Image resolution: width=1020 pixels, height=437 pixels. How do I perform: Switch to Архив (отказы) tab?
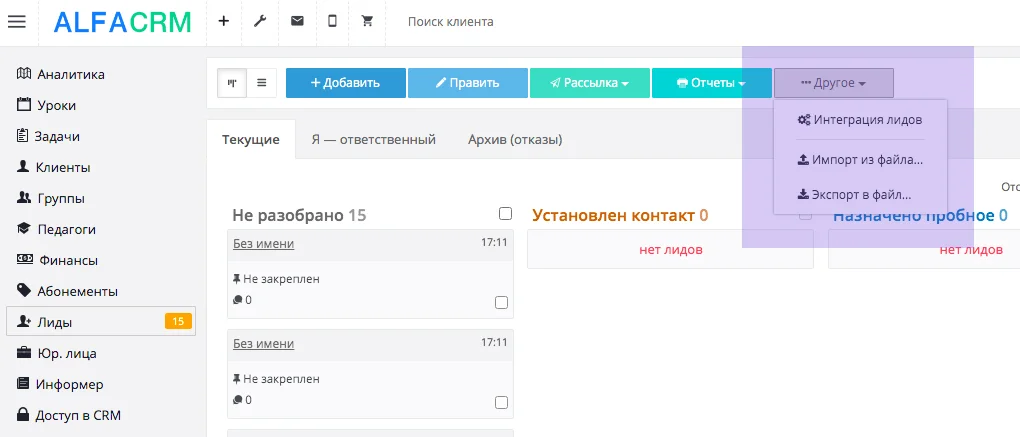pos(515,140)
